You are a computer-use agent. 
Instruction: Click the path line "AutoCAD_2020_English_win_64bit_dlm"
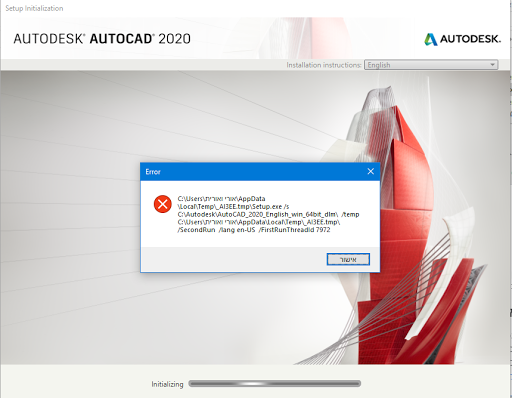point(268,214)
